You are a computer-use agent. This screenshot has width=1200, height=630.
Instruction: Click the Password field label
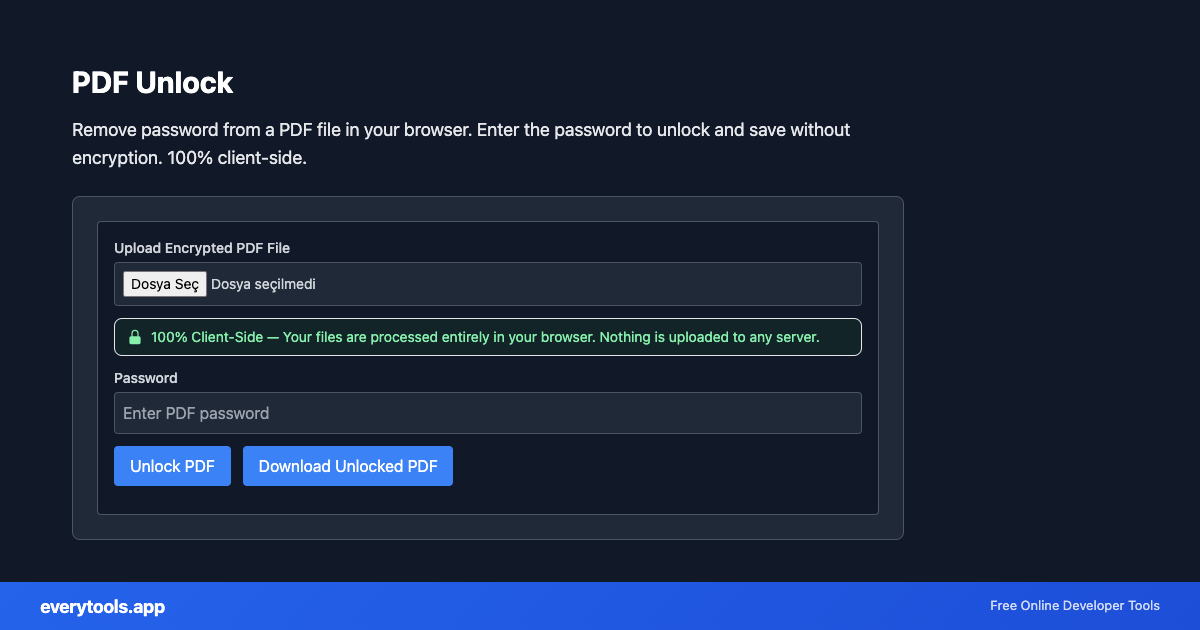pos(145,378)
